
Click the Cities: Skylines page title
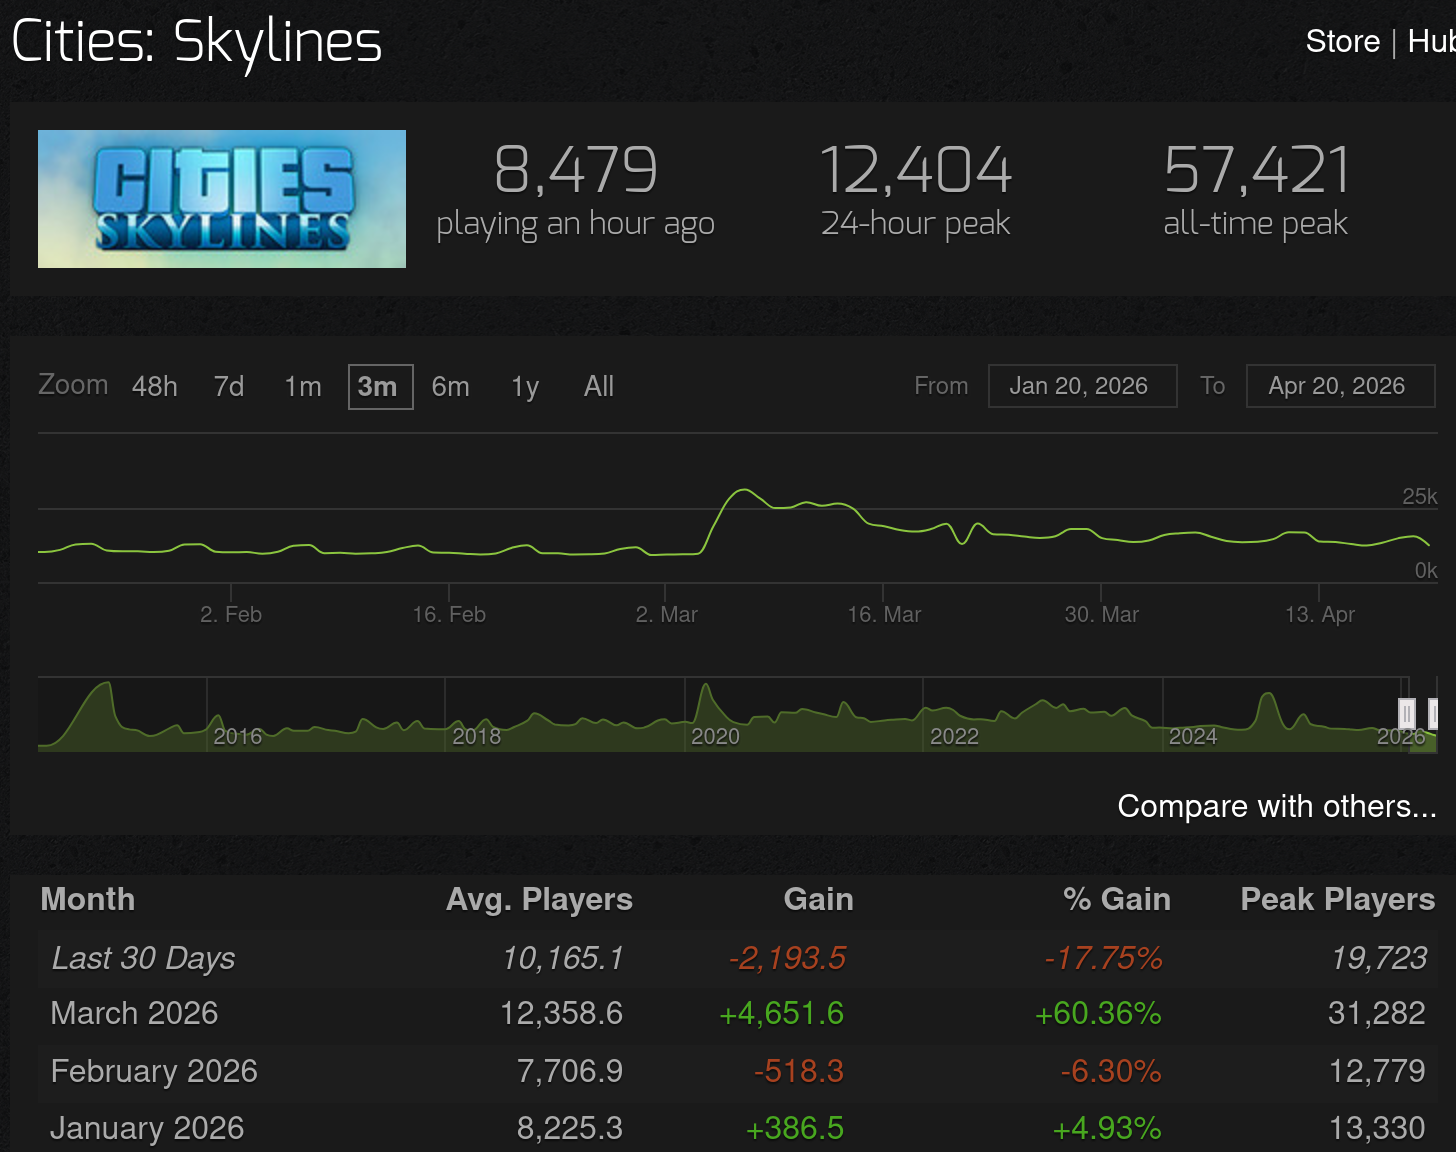pos(197,42)
